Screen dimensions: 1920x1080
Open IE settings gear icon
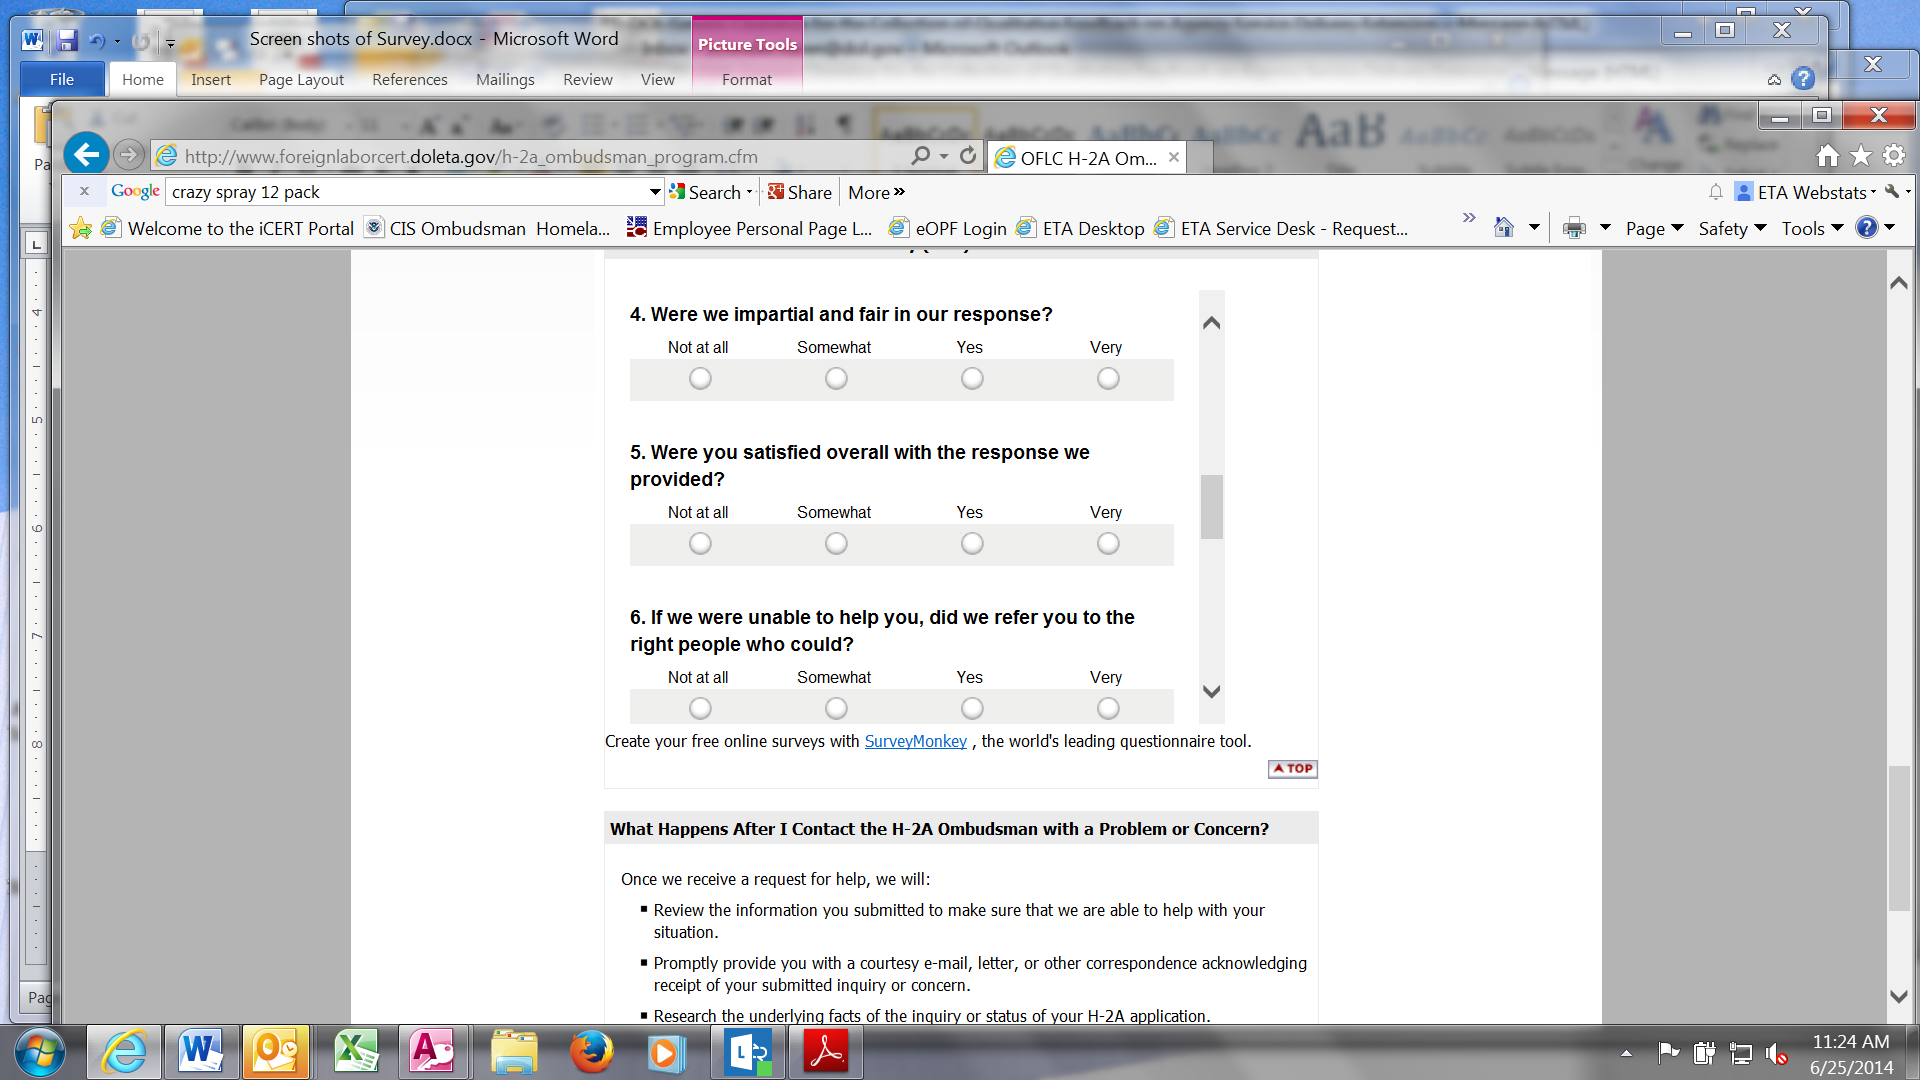tap(1893, 156)
